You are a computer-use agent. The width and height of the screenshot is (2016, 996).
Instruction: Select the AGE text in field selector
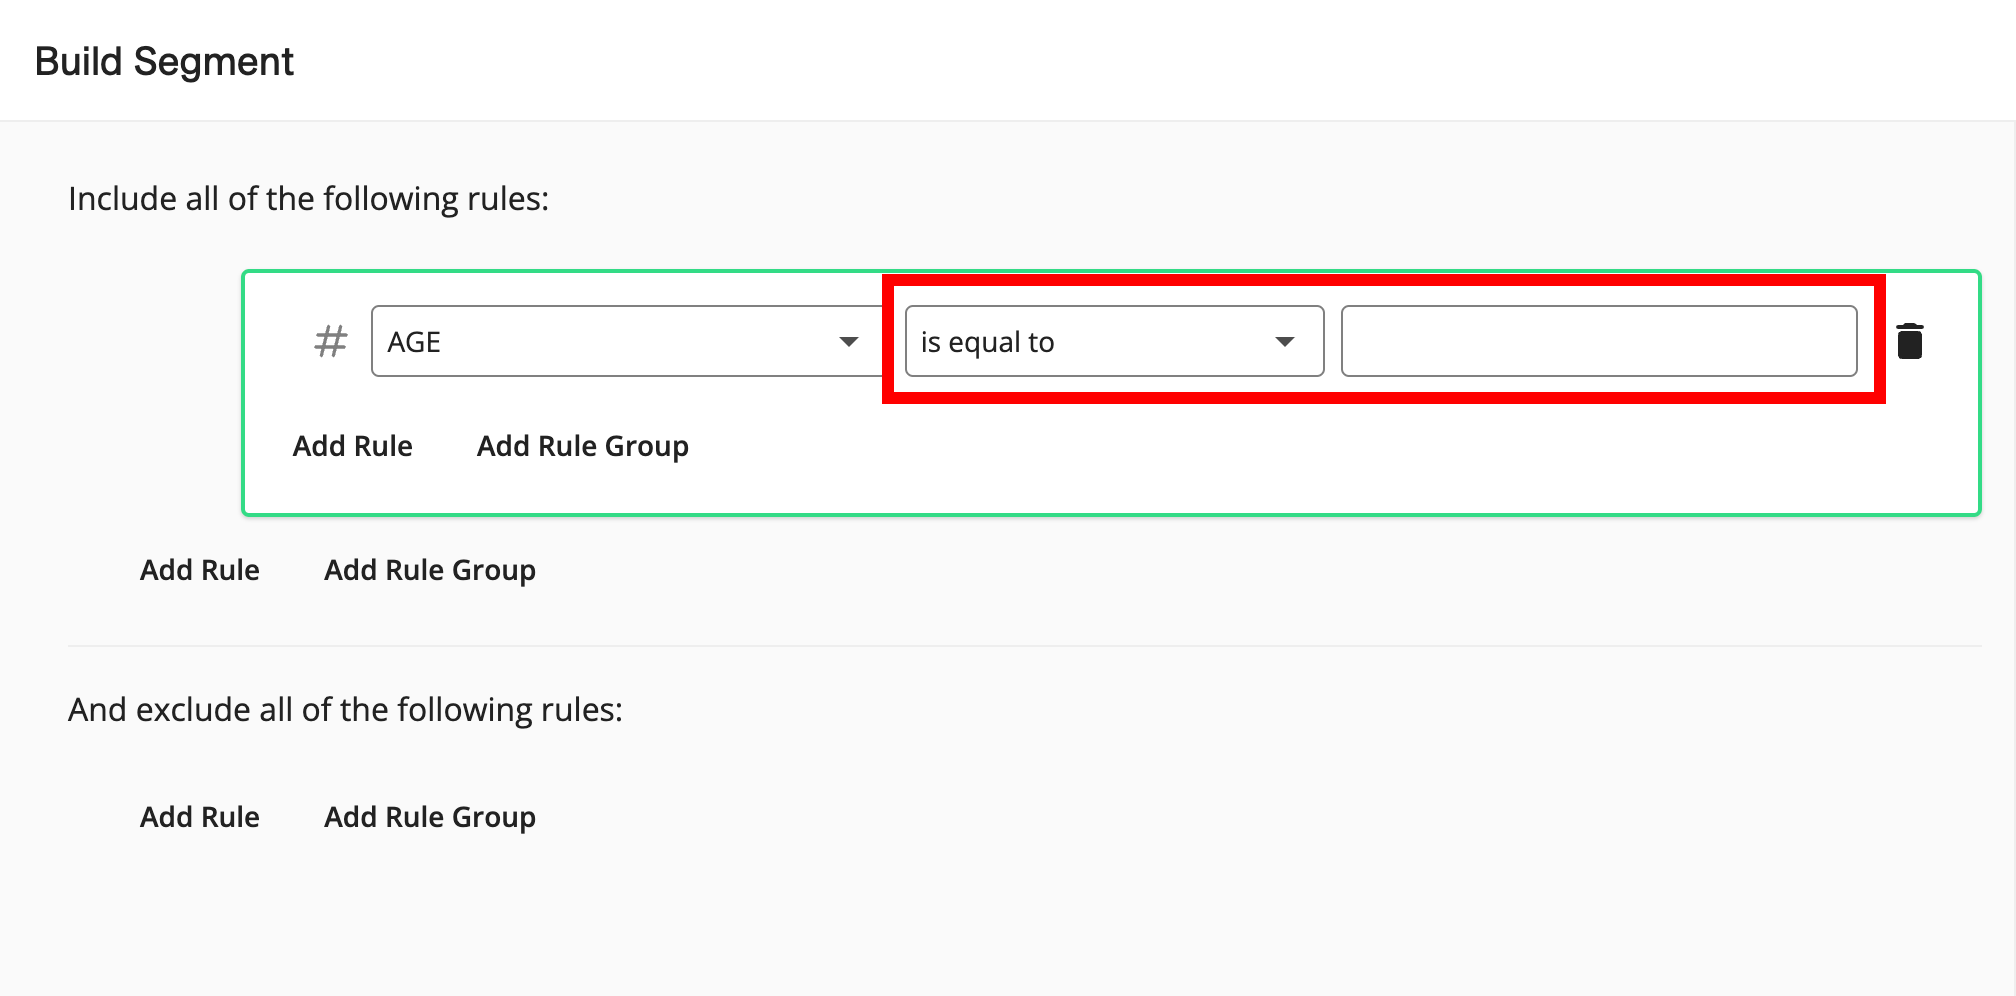coord(414,342)
